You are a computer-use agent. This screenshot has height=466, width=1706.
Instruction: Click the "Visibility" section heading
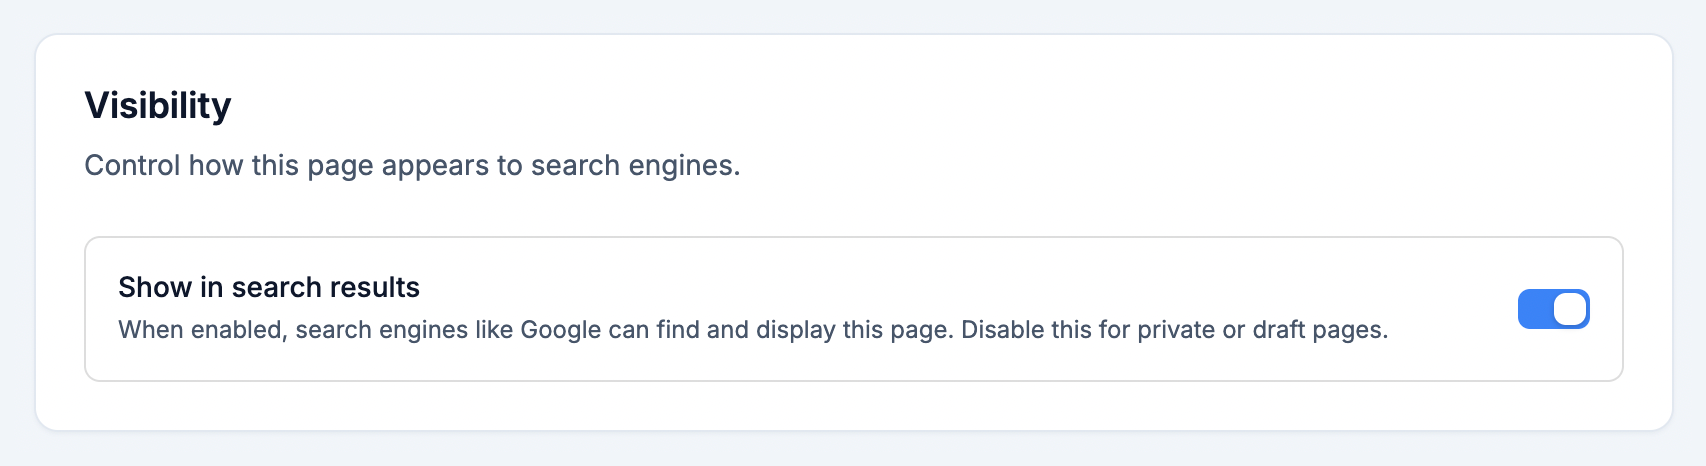pos(158,105)
